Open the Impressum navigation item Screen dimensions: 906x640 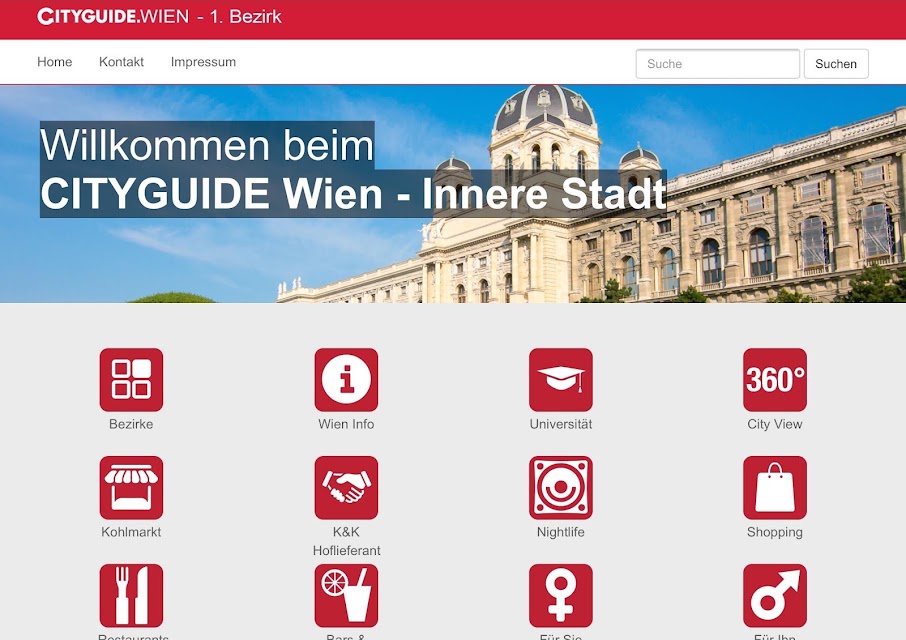click(x=203, y=62)
